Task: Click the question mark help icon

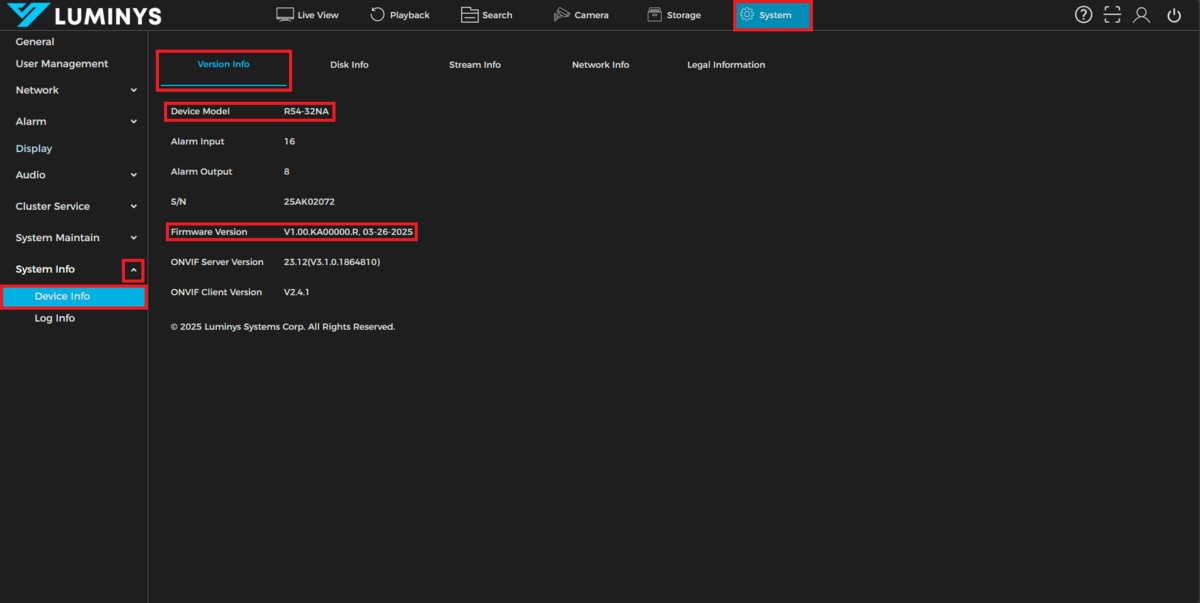Action: [1083, 15]
